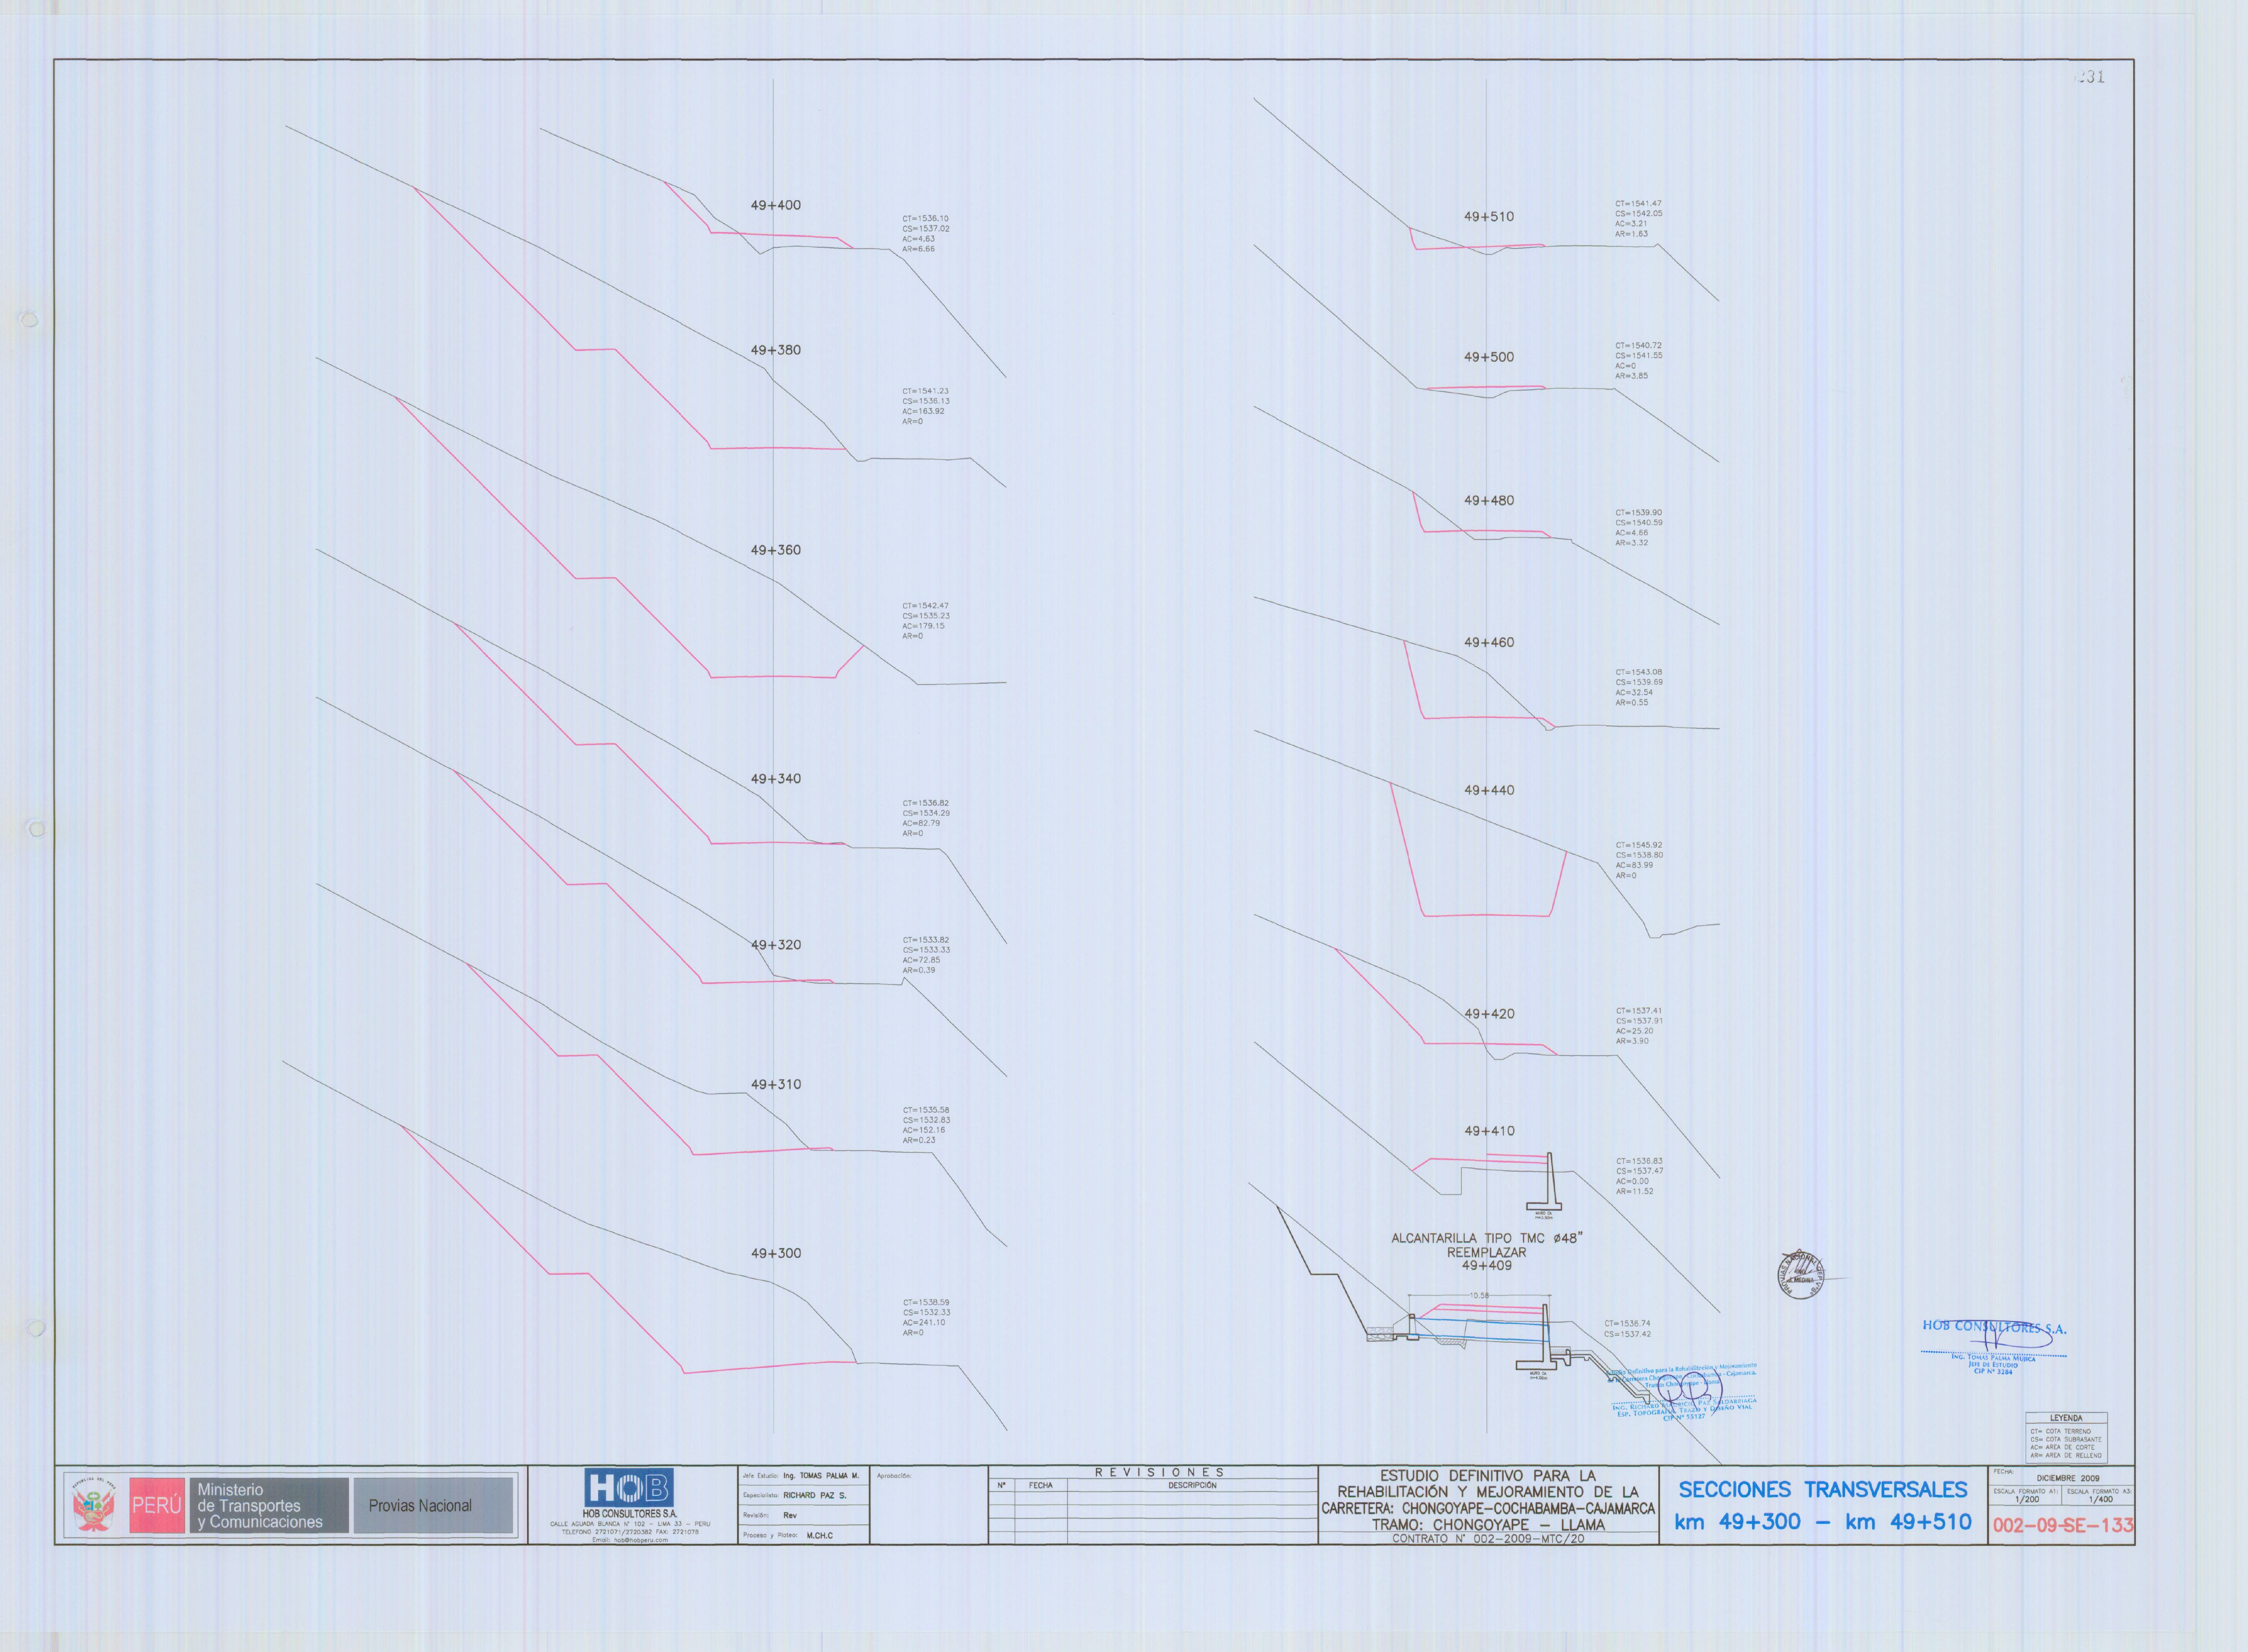
Task: Click section label '49+340'
Action: pos(776,778)
